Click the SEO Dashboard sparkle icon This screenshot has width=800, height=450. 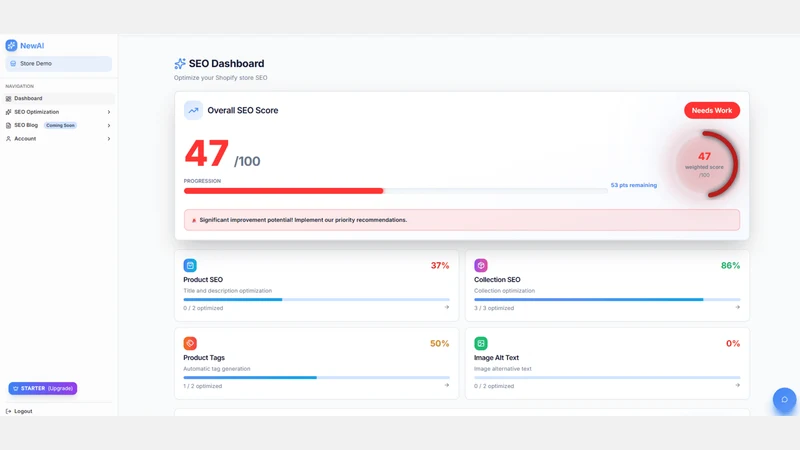pos(180,64)
